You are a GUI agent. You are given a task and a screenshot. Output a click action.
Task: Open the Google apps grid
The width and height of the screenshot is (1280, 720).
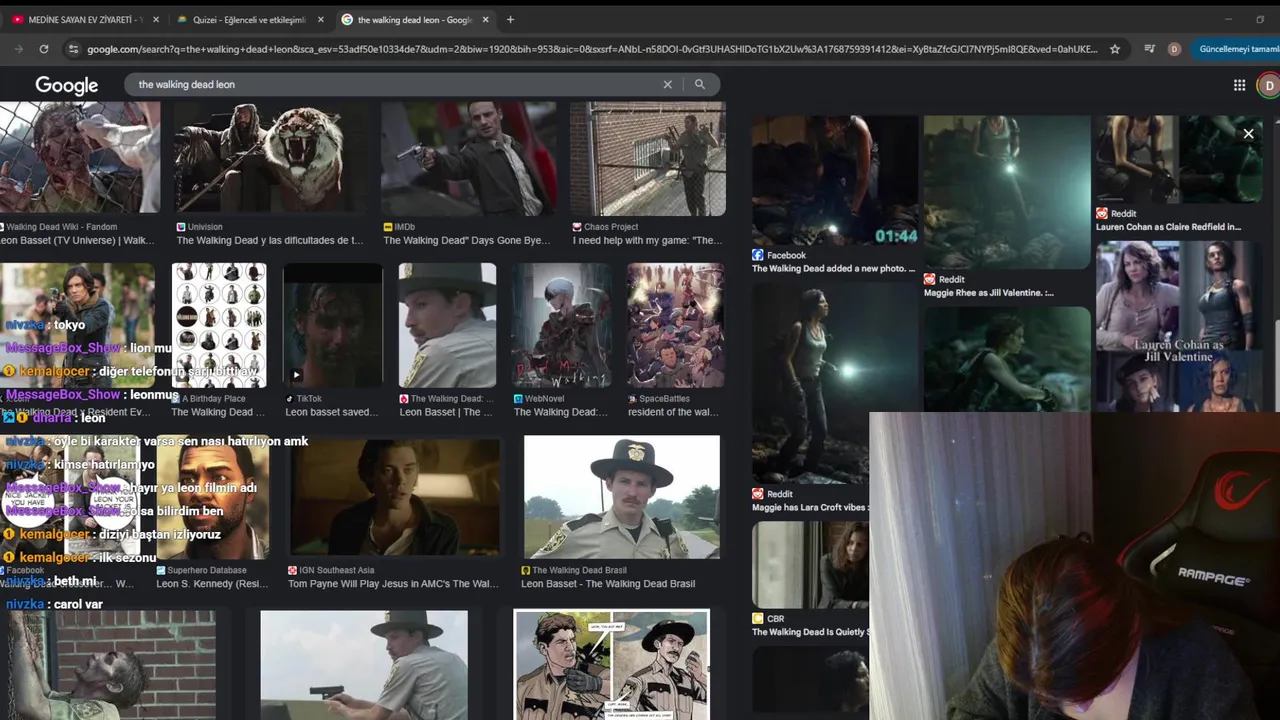pos(1239,85)
